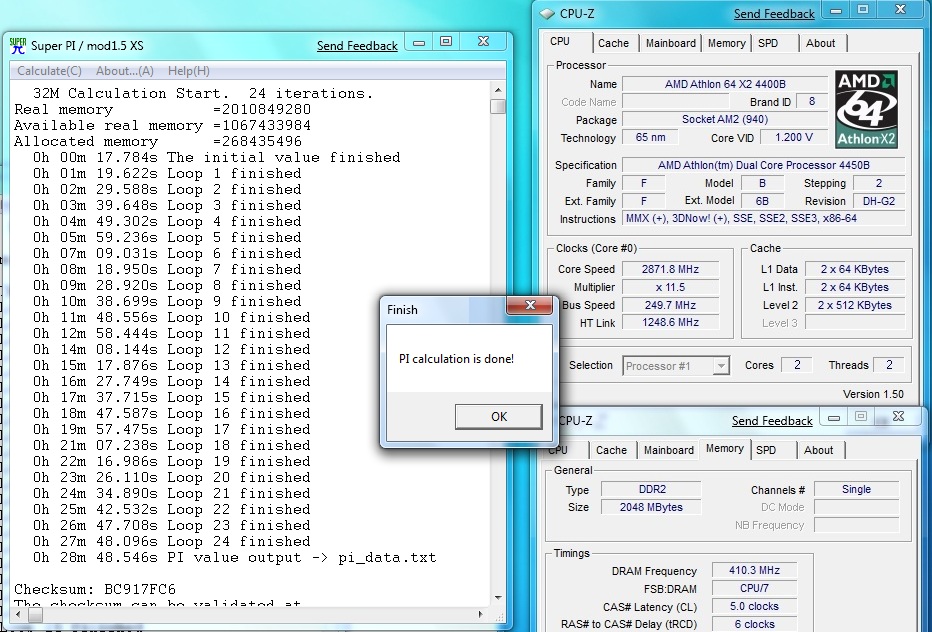Select Memory tab in lower CPU-Z window
The image size is (932, 632).
pyautogui.click(x=725, y=448)
